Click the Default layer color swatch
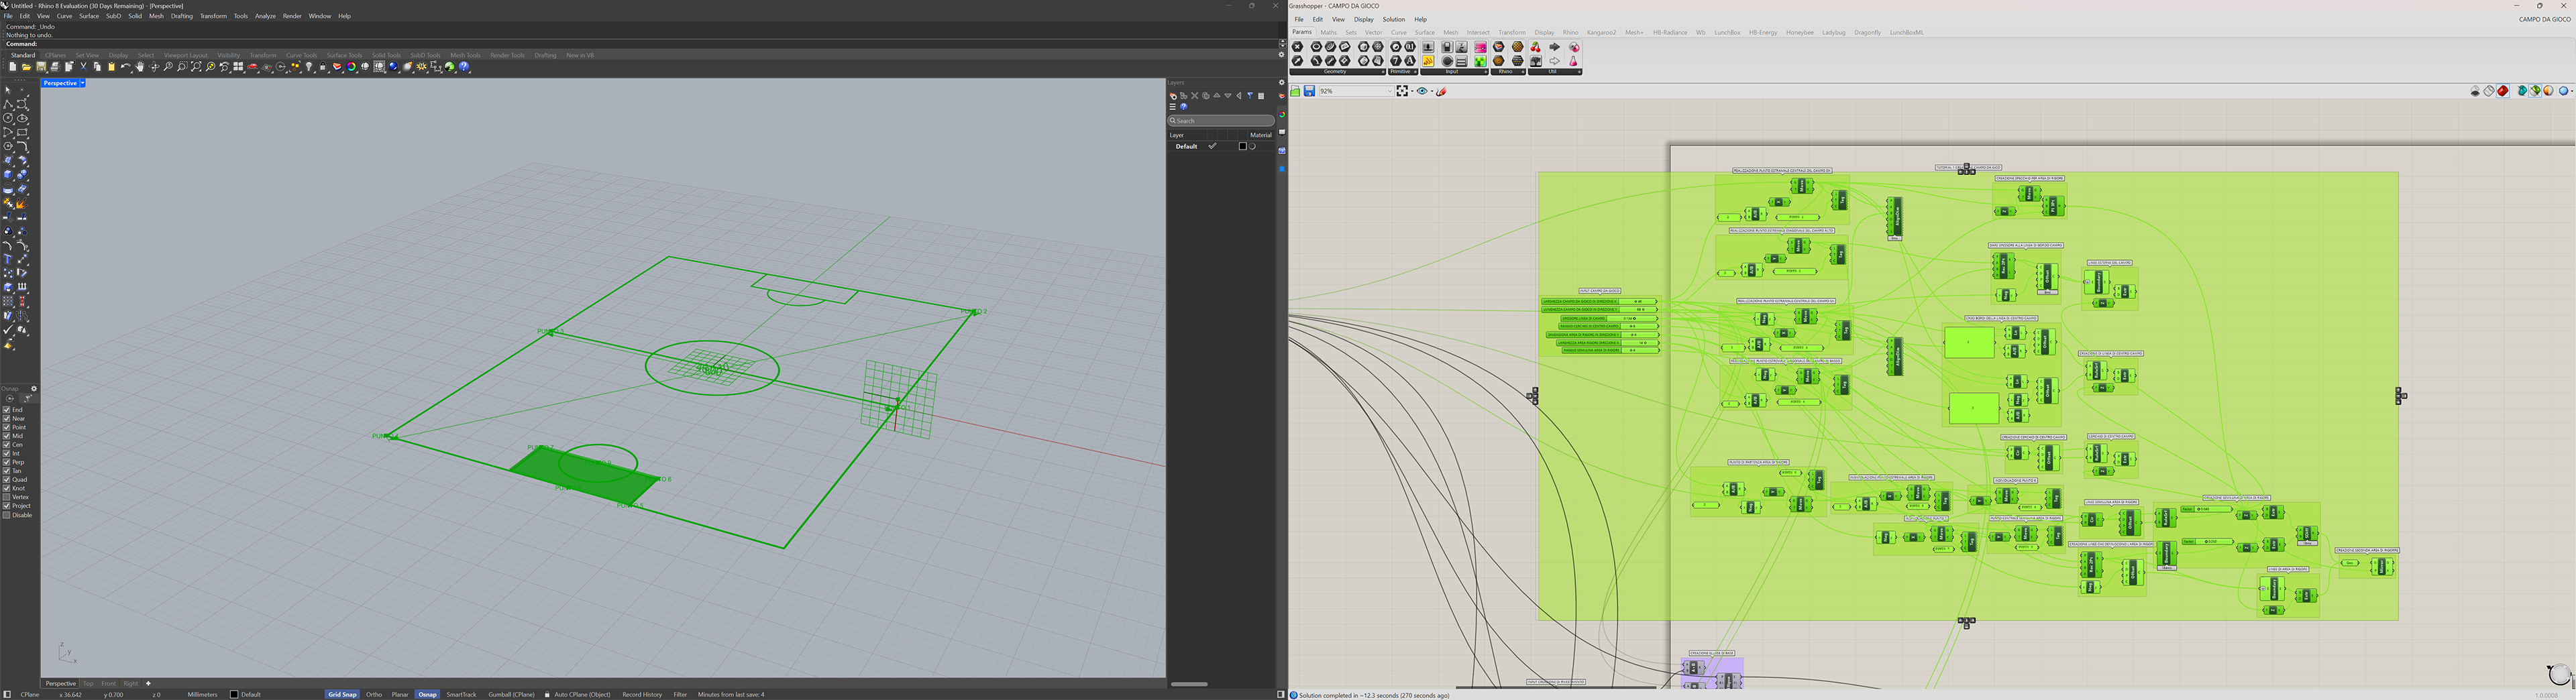The width and height of the screenshot is (2576, 700). (1242, 146)
